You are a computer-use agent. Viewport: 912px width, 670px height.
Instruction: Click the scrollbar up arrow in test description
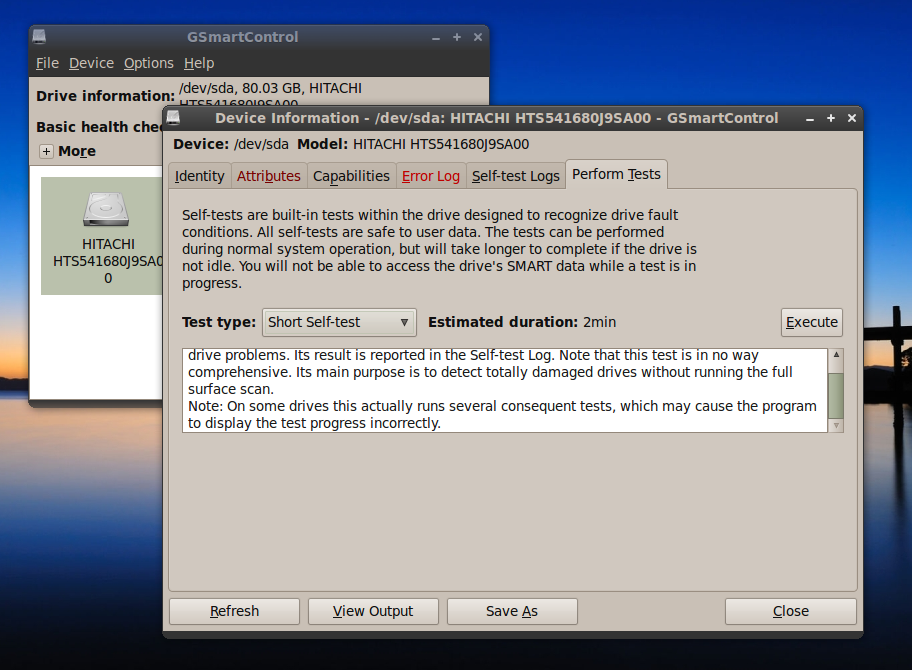point(837,353)
